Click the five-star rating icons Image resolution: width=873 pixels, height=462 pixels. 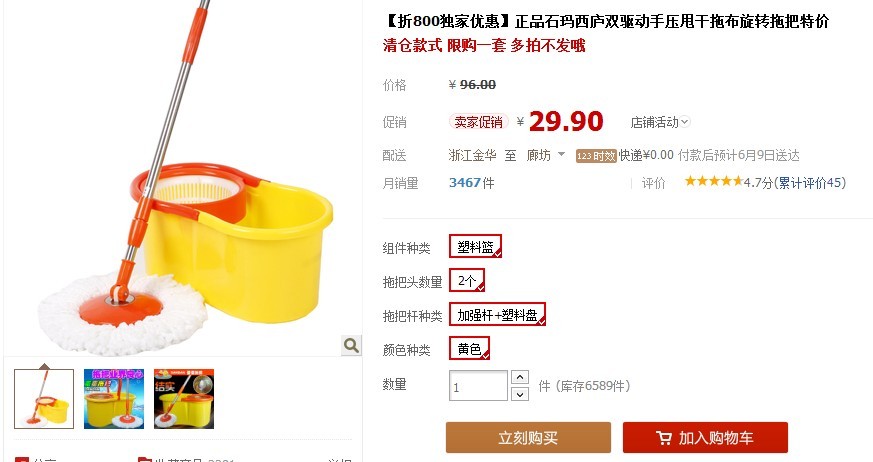point(714,181)
